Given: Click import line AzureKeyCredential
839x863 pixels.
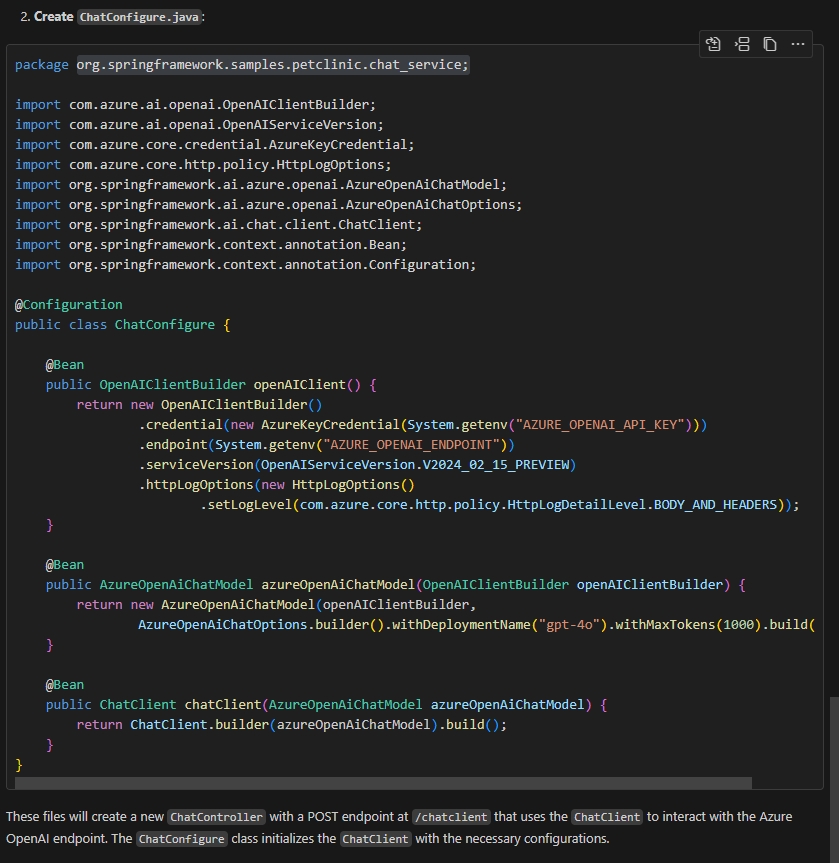Looking at the screenshot, I should click(215, 144).
